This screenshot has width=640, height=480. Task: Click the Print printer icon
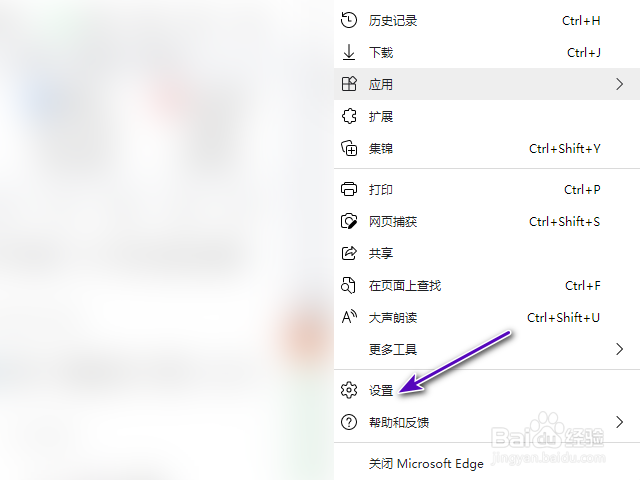click(x=349, y=189)
